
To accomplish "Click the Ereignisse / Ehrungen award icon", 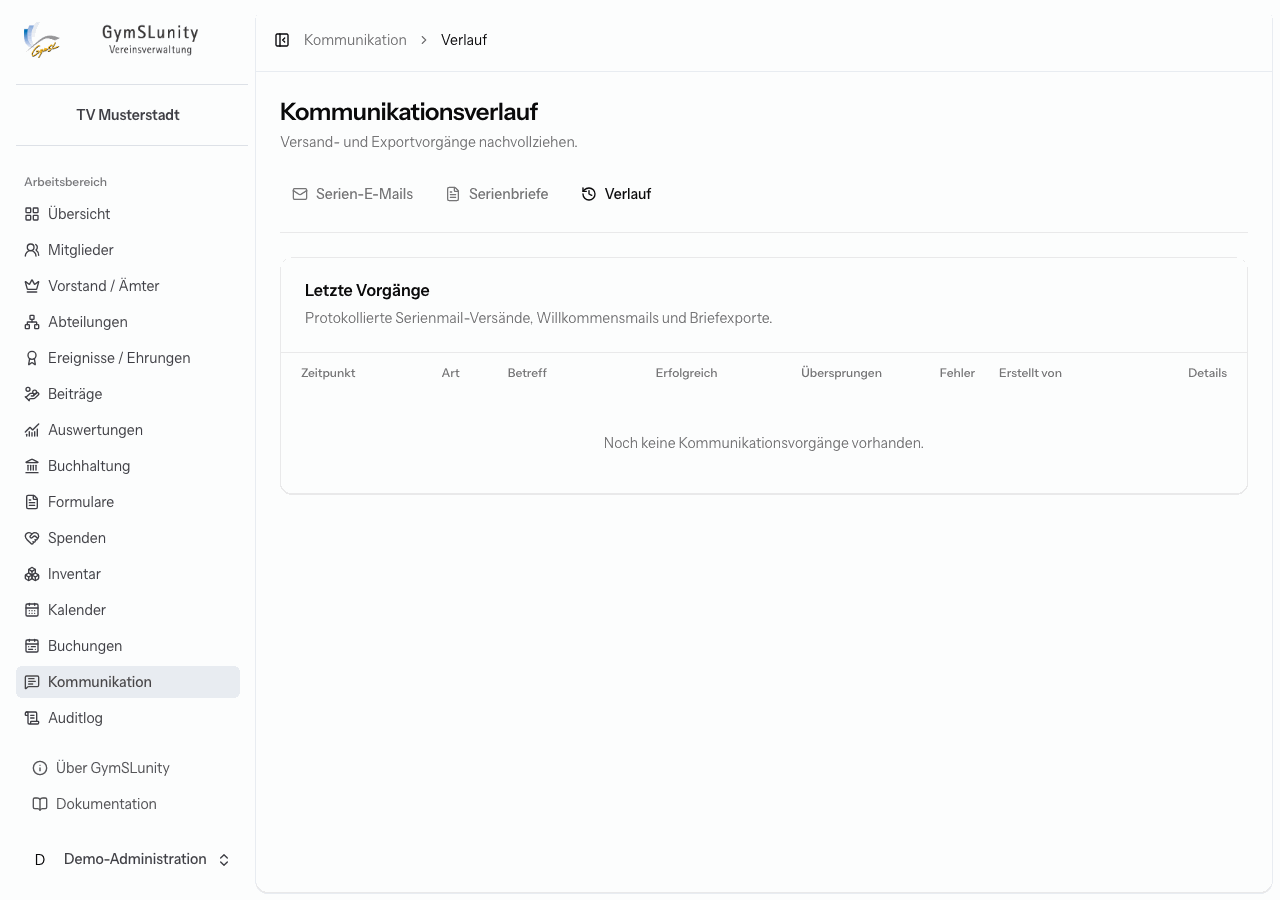I will [x=32, y=358].
